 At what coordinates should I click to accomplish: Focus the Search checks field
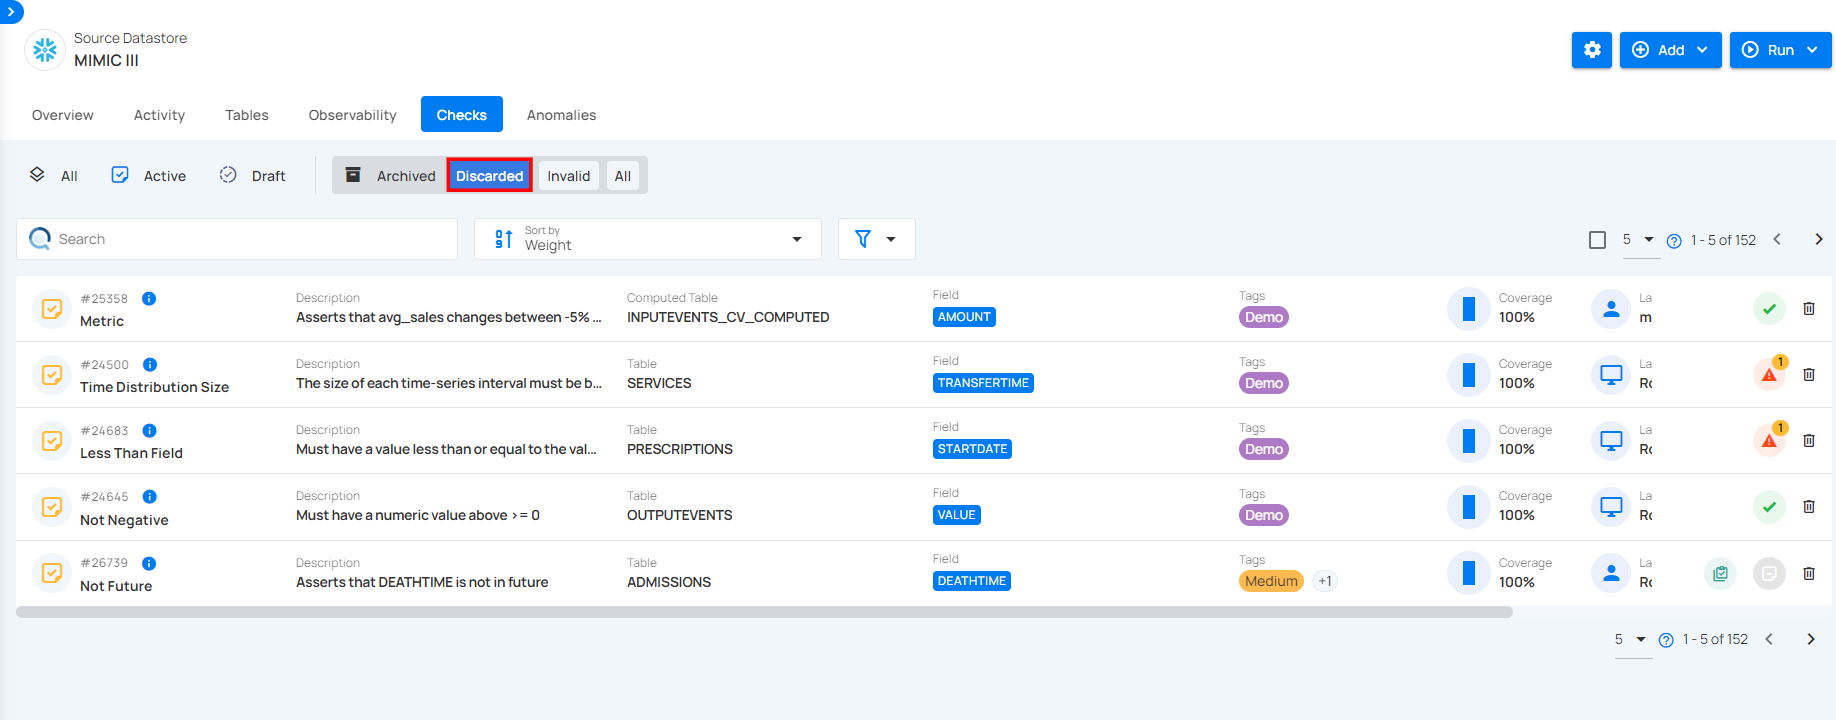[237, 239]
